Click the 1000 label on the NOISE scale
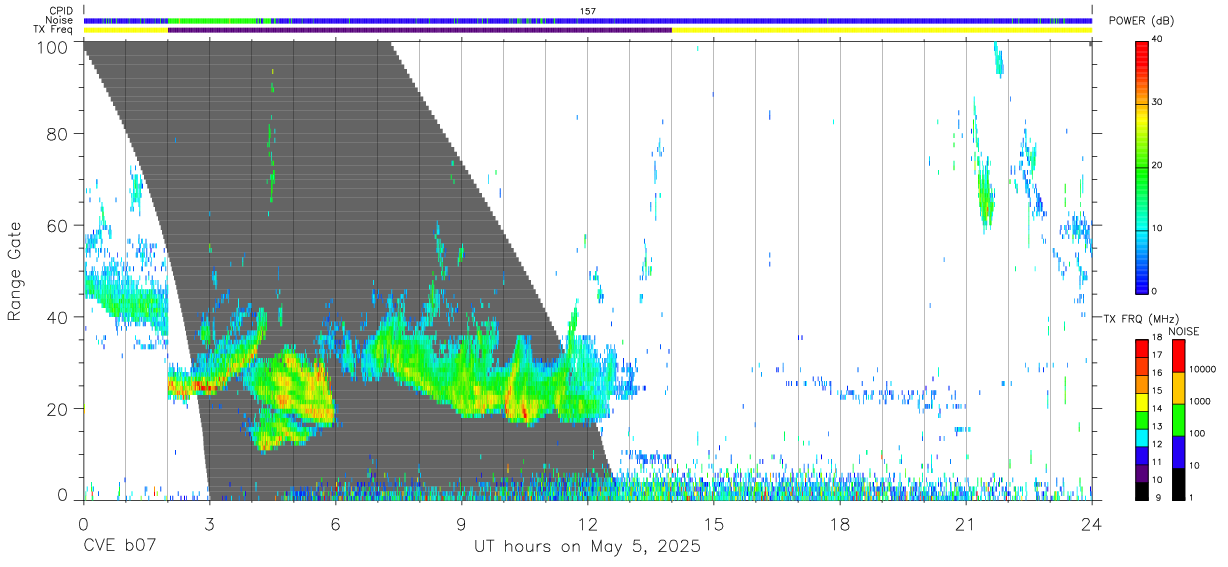The image size is (1228, 567). pos(1200,401)
